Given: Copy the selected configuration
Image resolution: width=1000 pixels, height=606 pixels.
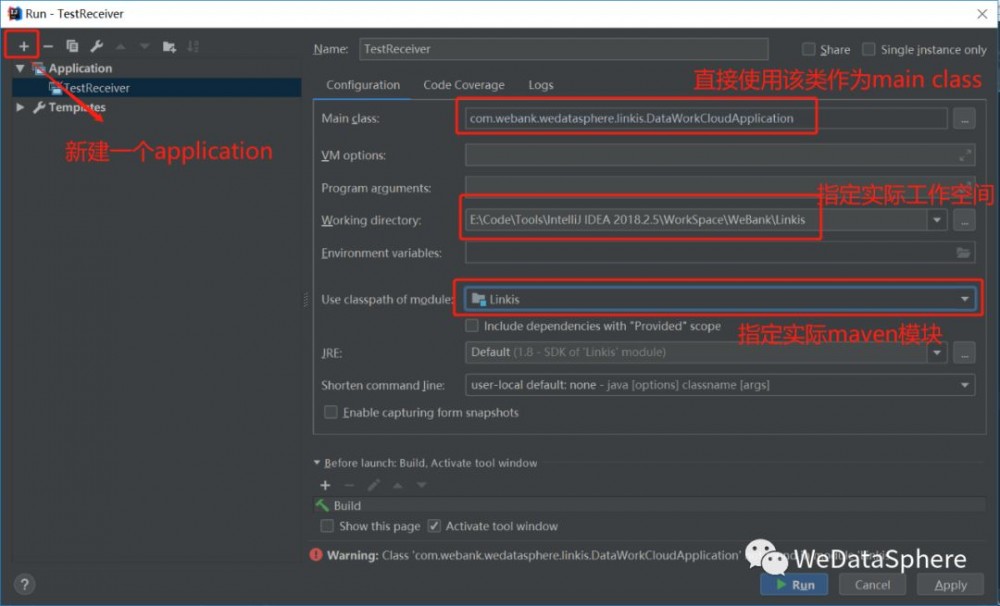Looking at the screenshot, I should [72, 47].
